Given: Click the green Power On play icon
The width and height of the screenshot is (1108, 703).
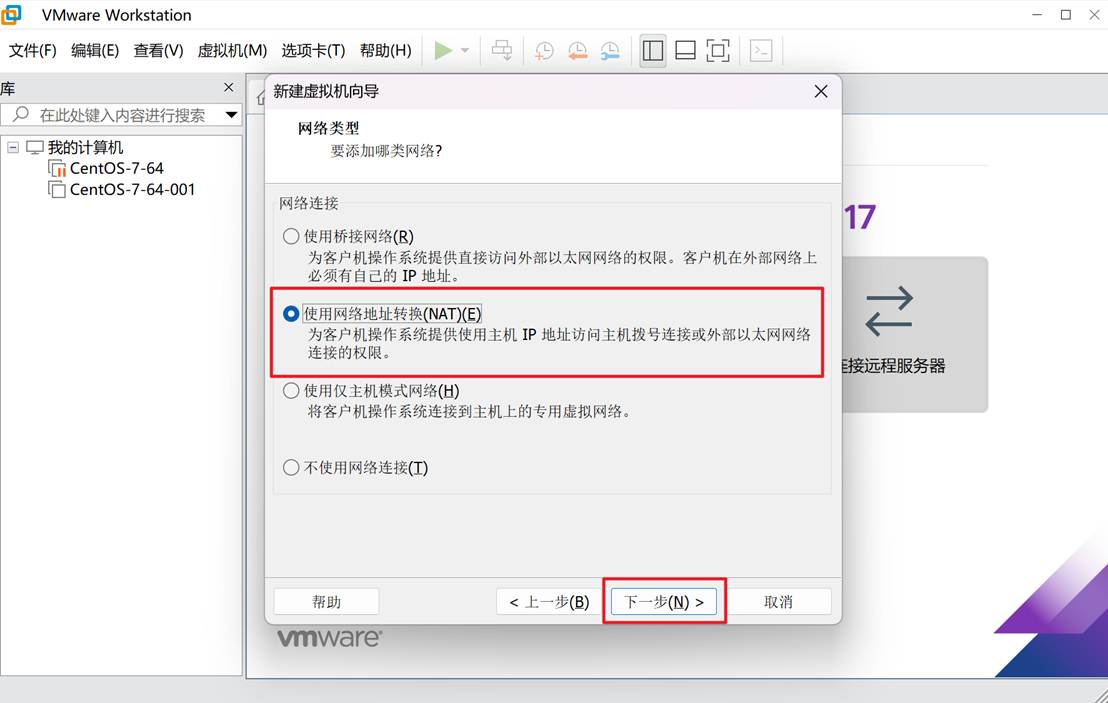Looking at the screenshot, I should (443, 50).
